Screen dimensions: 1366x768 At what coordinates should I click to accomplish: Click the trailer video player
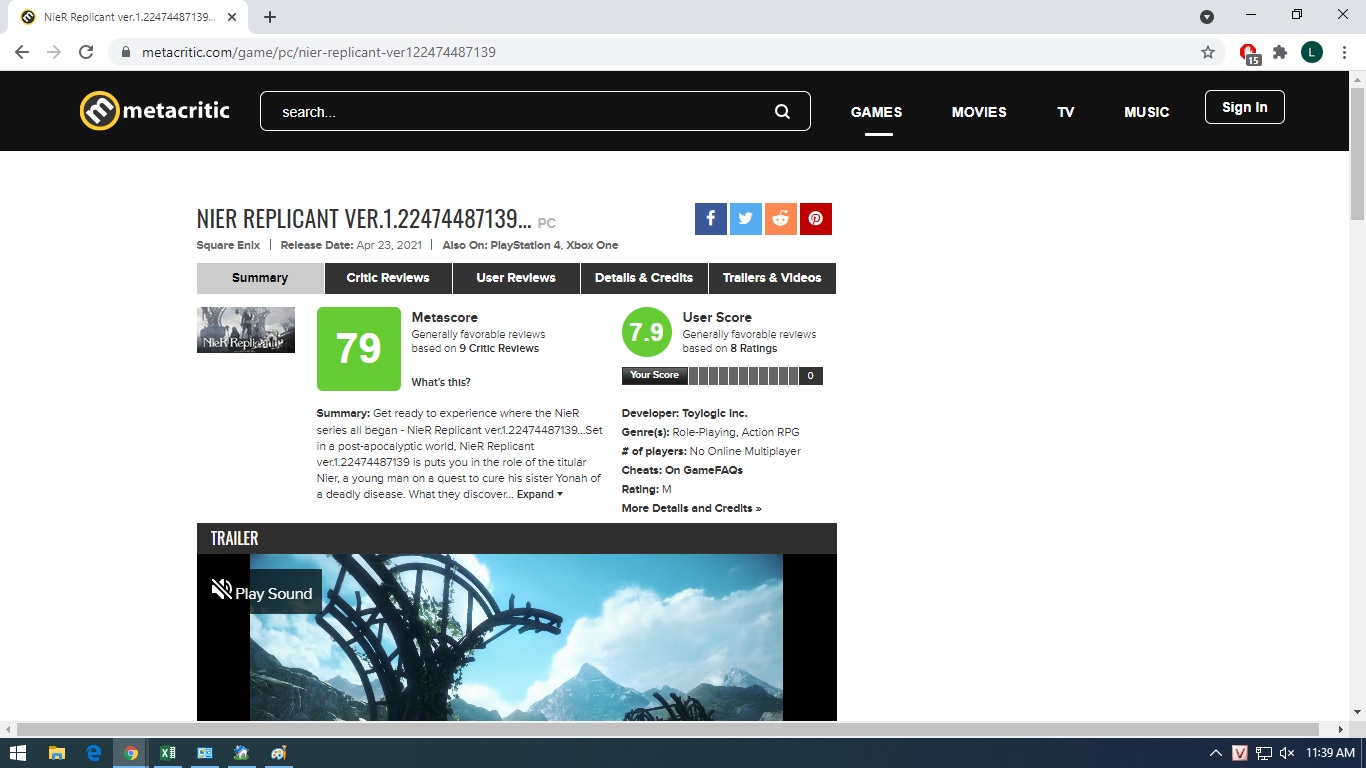coord(517,638)
